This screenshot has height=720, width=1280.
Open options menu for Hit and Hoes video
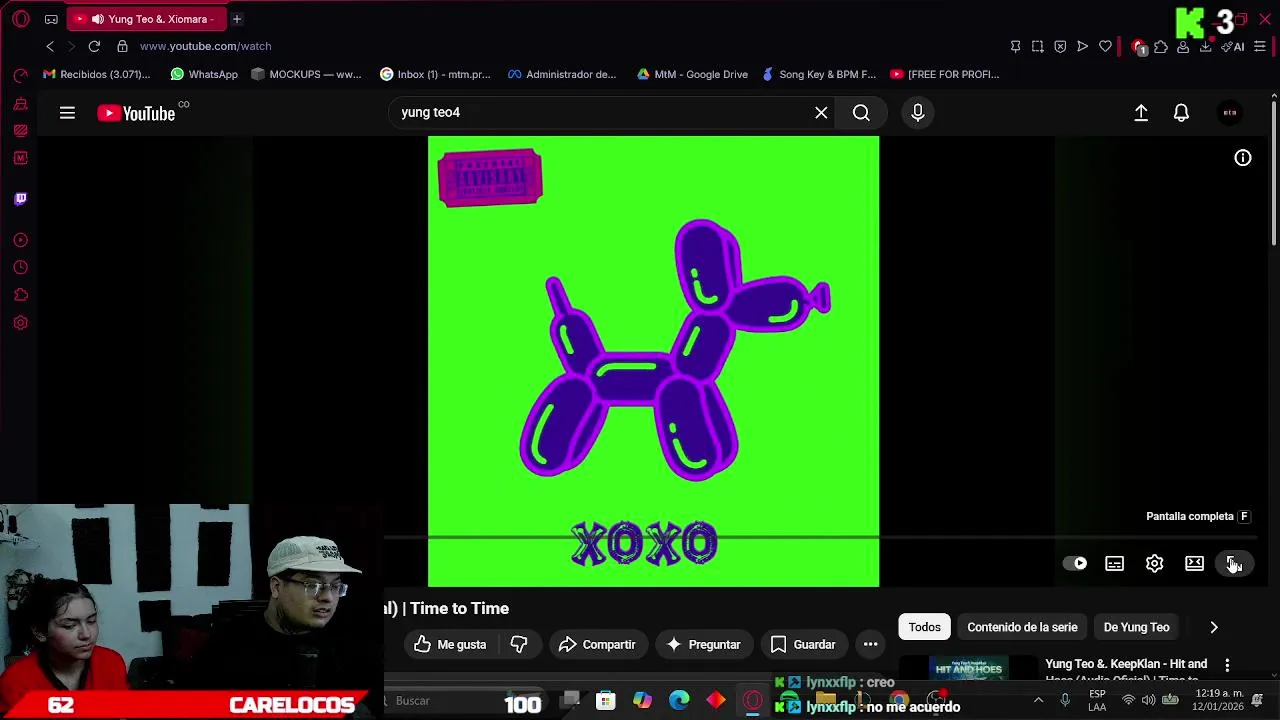click(1227, 666)
